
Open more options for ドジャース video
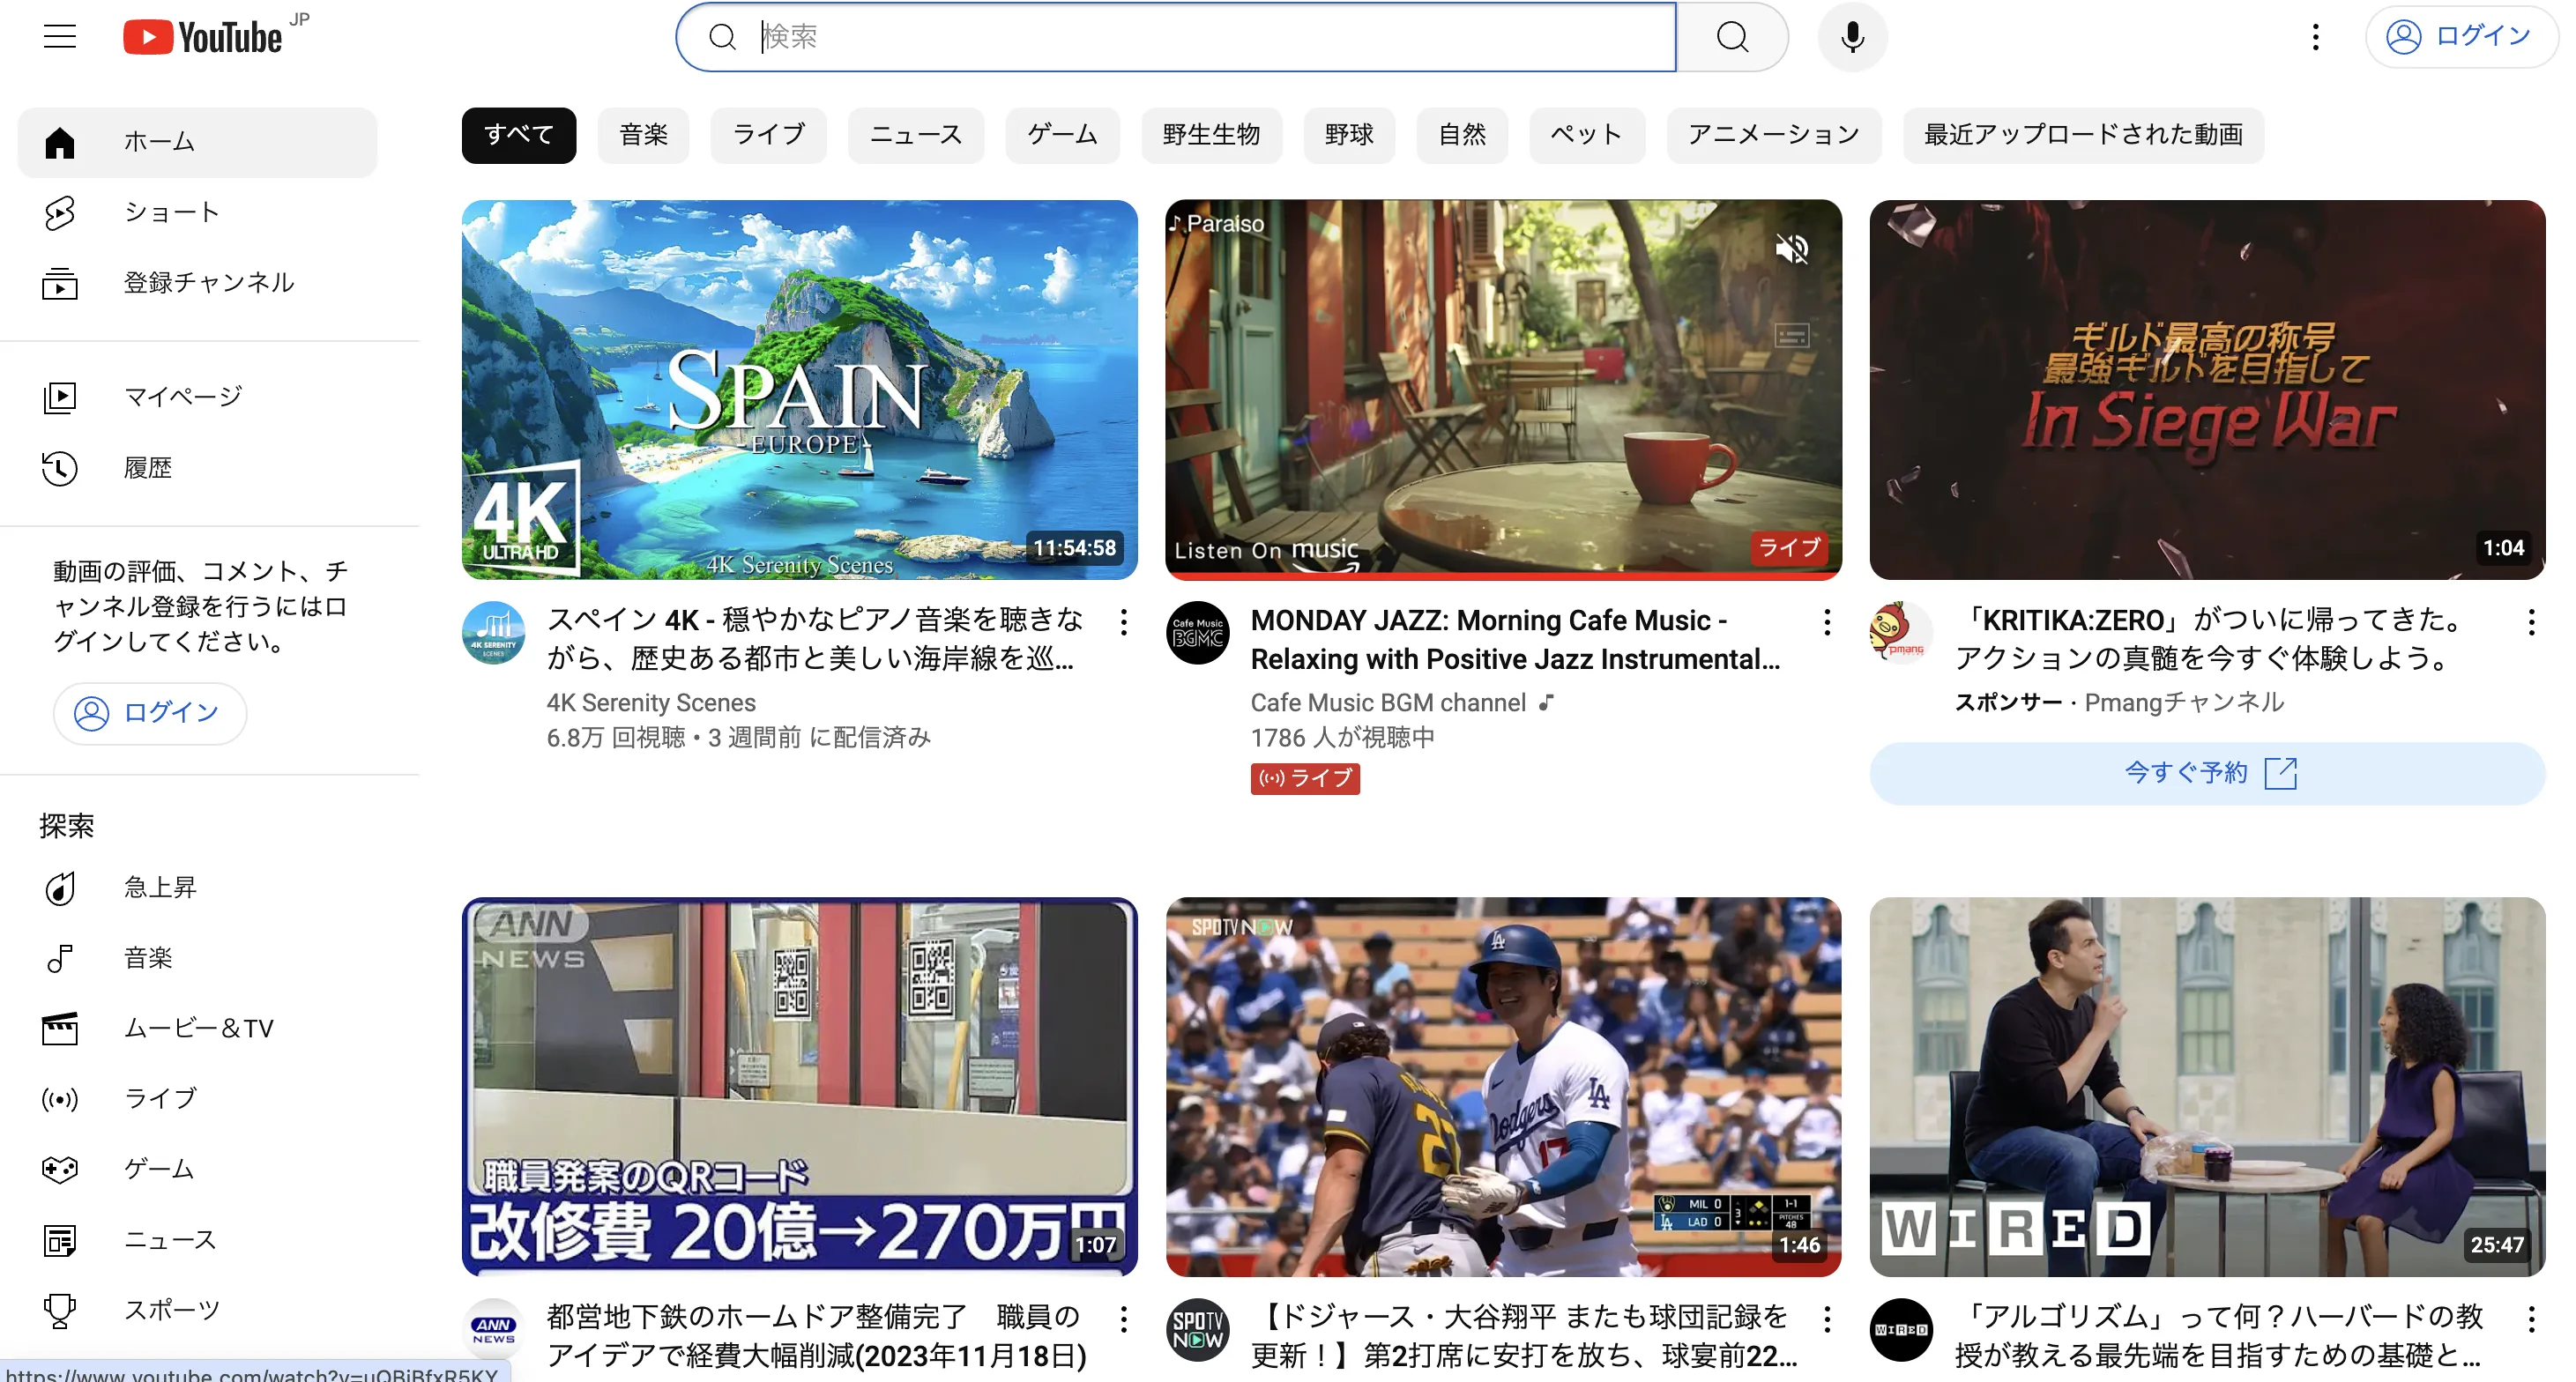pos(1827,1320)
